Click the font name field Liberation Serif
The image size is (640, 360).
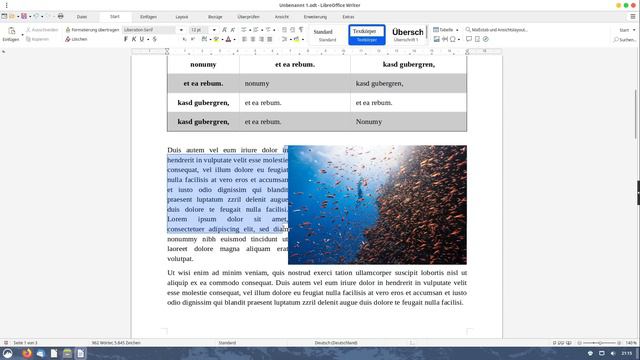click(x=150, y=30)
